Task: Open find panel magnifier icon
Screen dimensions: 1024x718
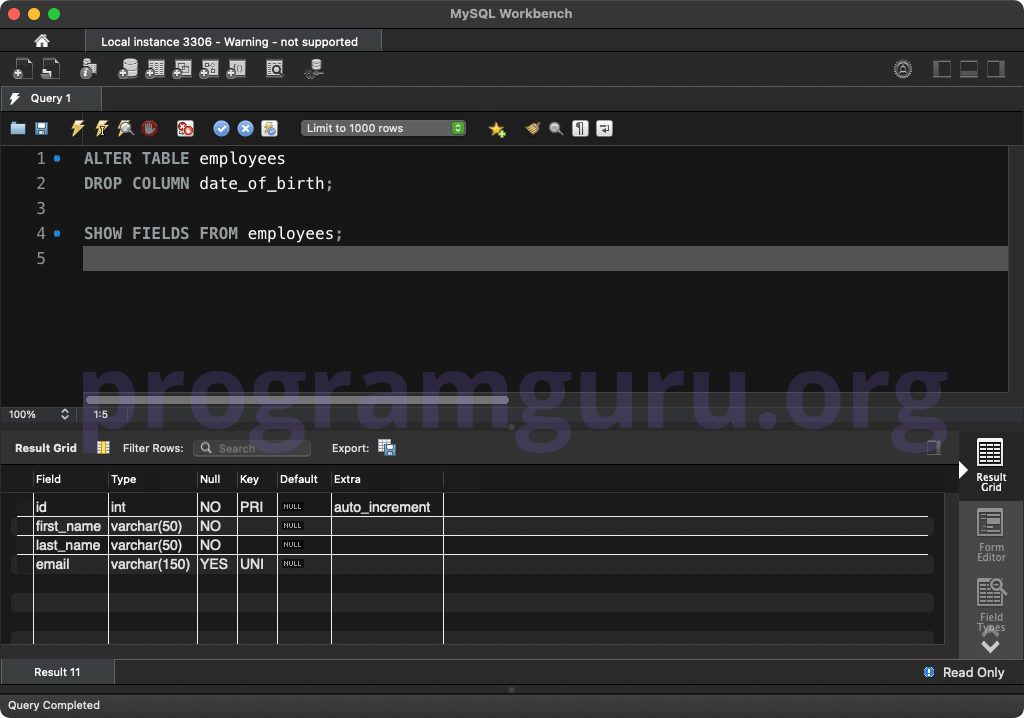Action: tap(556, 128)
